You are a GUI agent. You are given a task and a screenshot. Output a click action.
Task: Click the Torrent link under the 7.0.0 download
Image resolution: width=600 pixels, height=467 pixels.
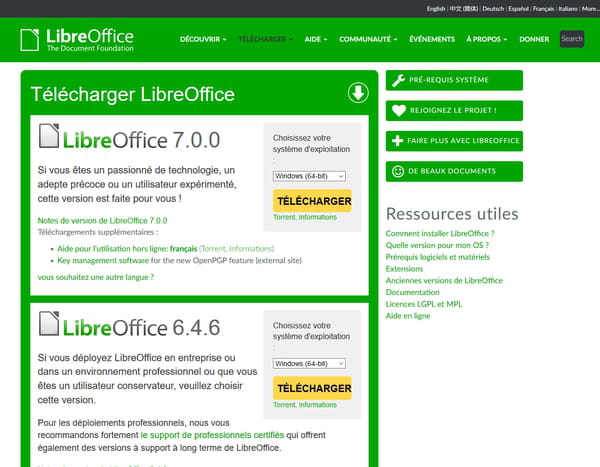(x=284, y=217)
